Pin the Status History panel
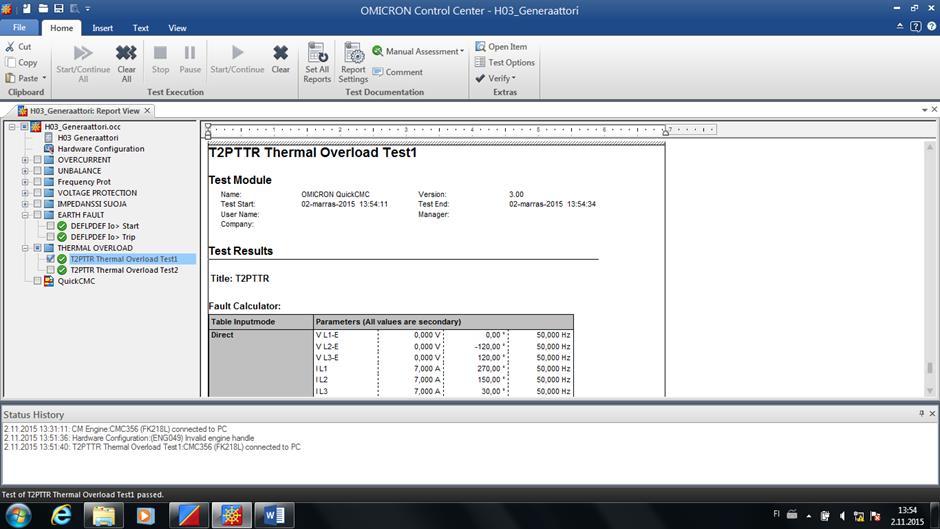This screenshot has height=529, width=940. pyautogui.click(x=921, y=413)
